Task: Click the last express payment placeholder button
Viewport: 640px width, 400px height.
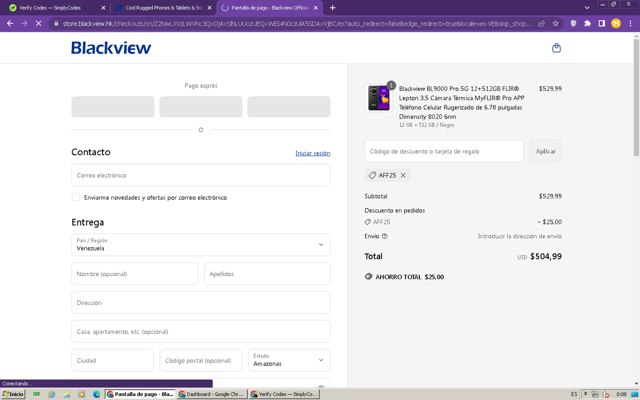Action: [x=289, y=107]
